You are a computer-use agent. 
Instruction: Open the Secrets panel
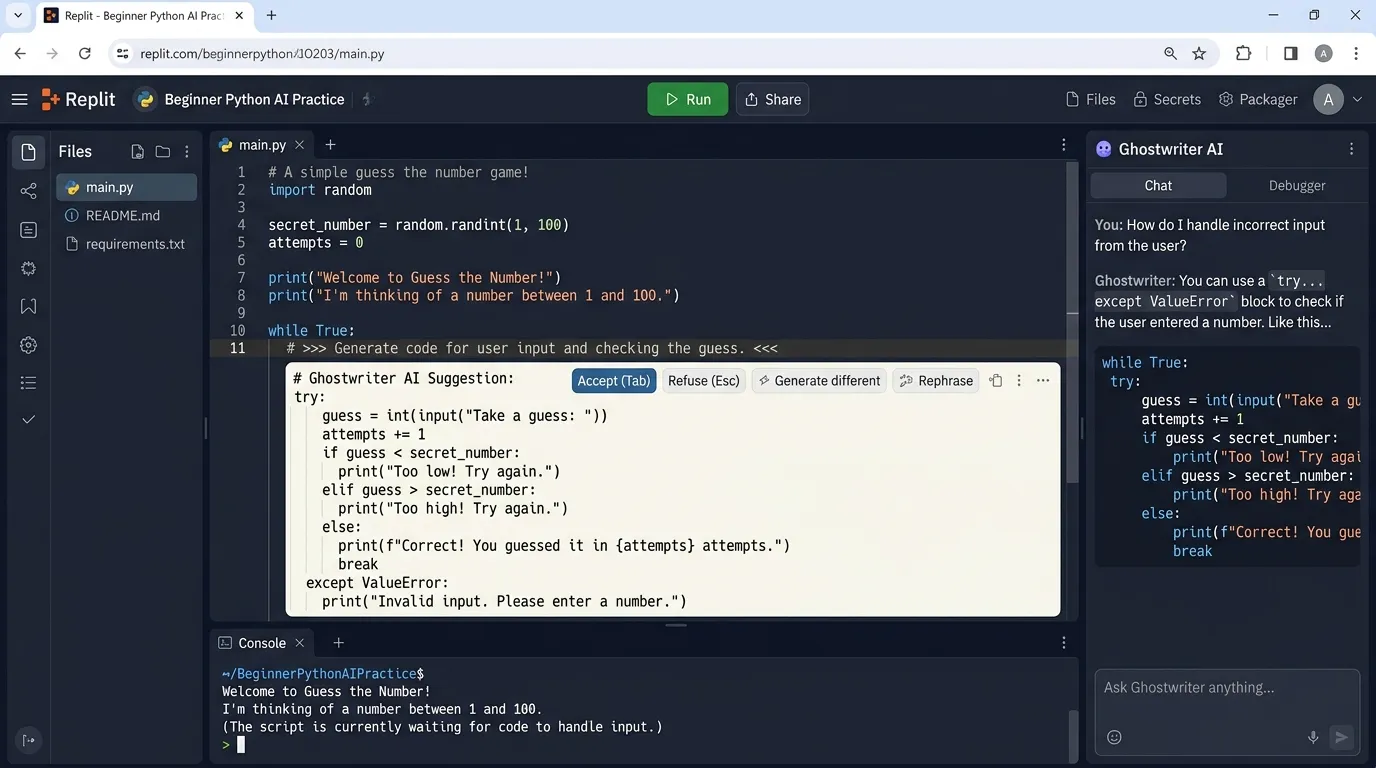tap(1167, 99)
